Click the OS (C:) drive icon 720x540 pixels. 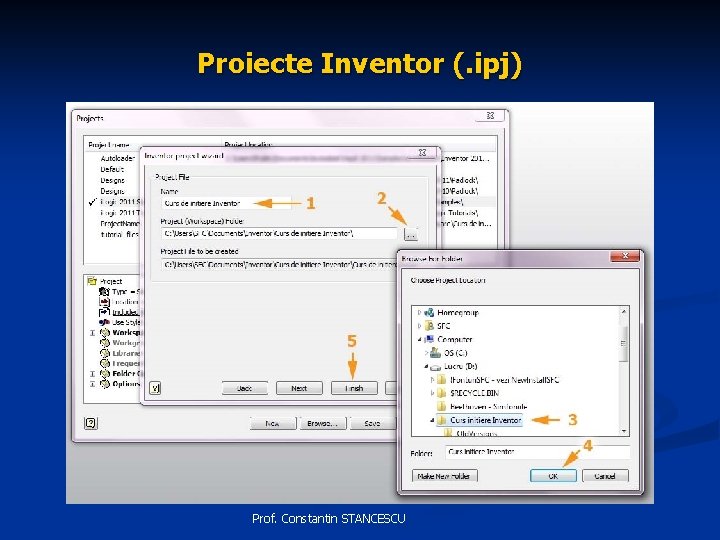click(x=435, y=353)
